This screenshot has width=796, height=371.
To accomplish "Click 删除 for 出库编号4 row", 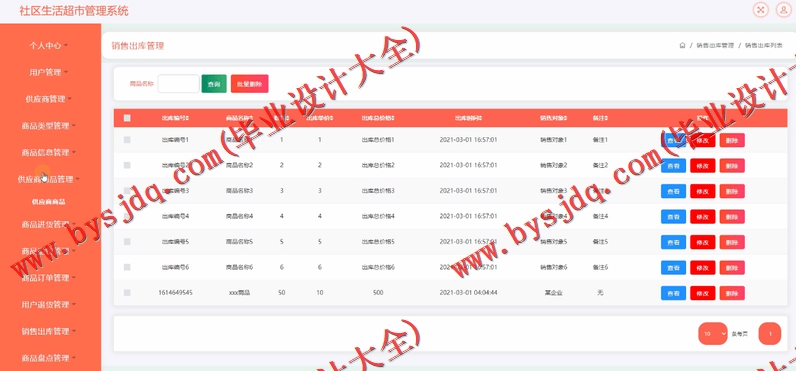I will [x=732, y=217].
